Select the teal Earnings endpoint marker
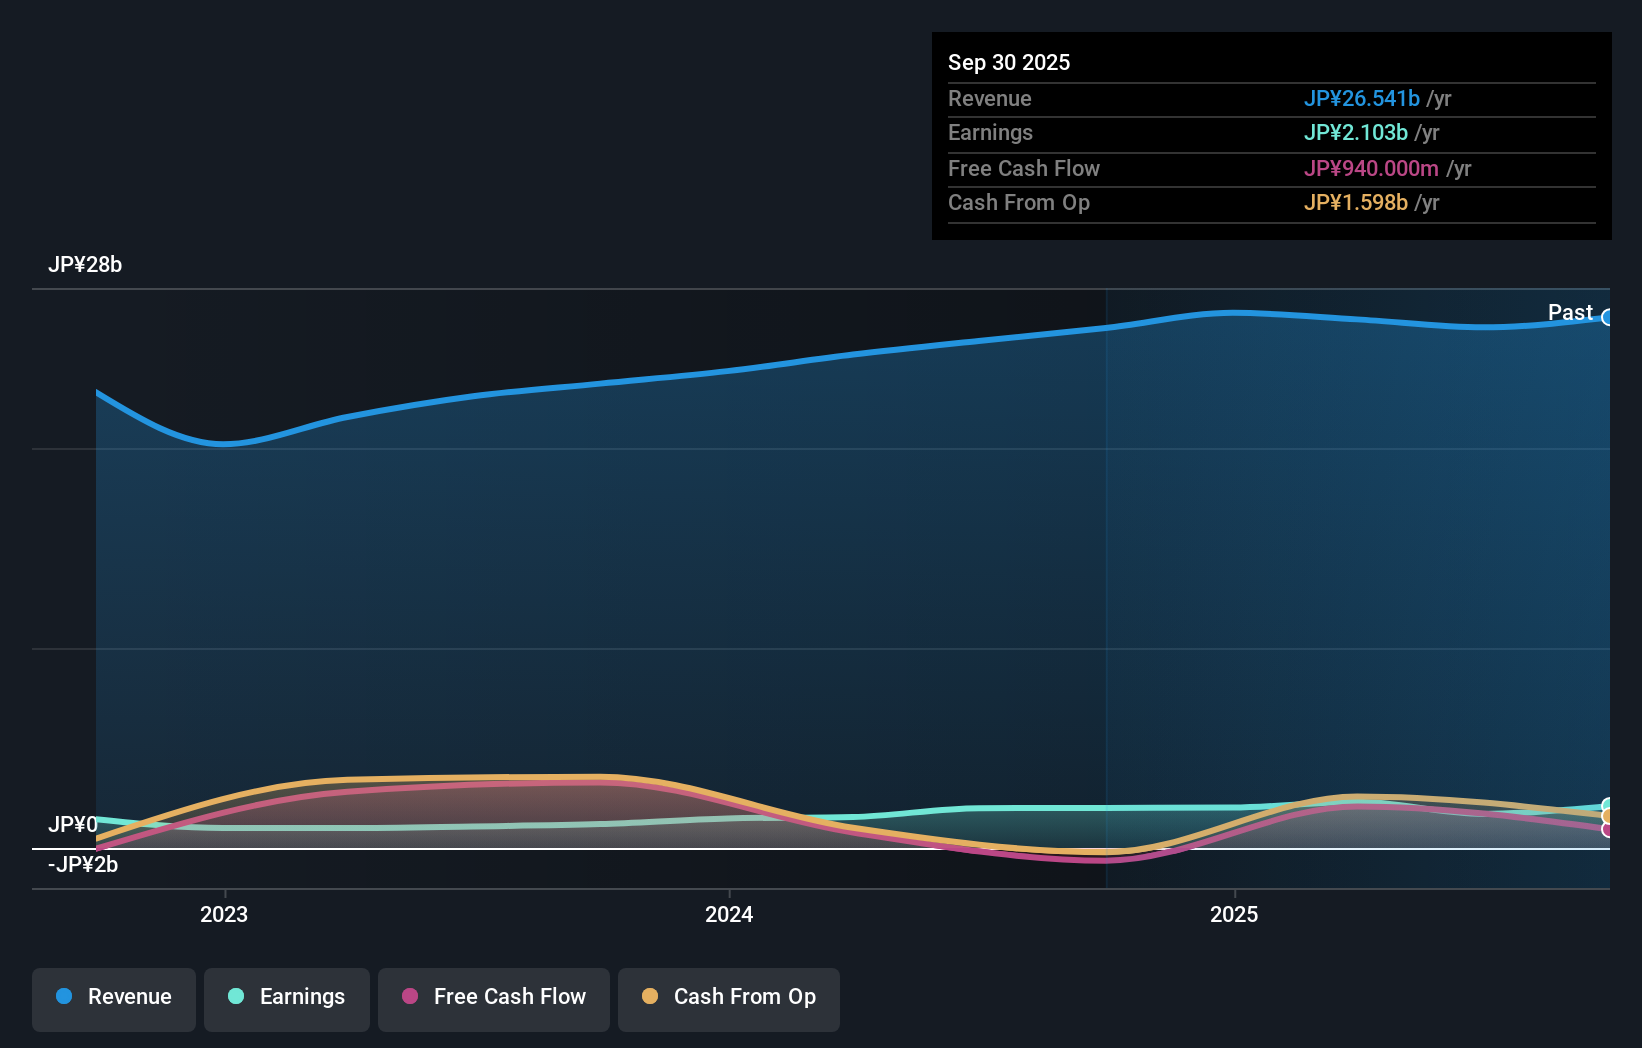This screenshot has height=1048, width=1642. point(1605,804)
